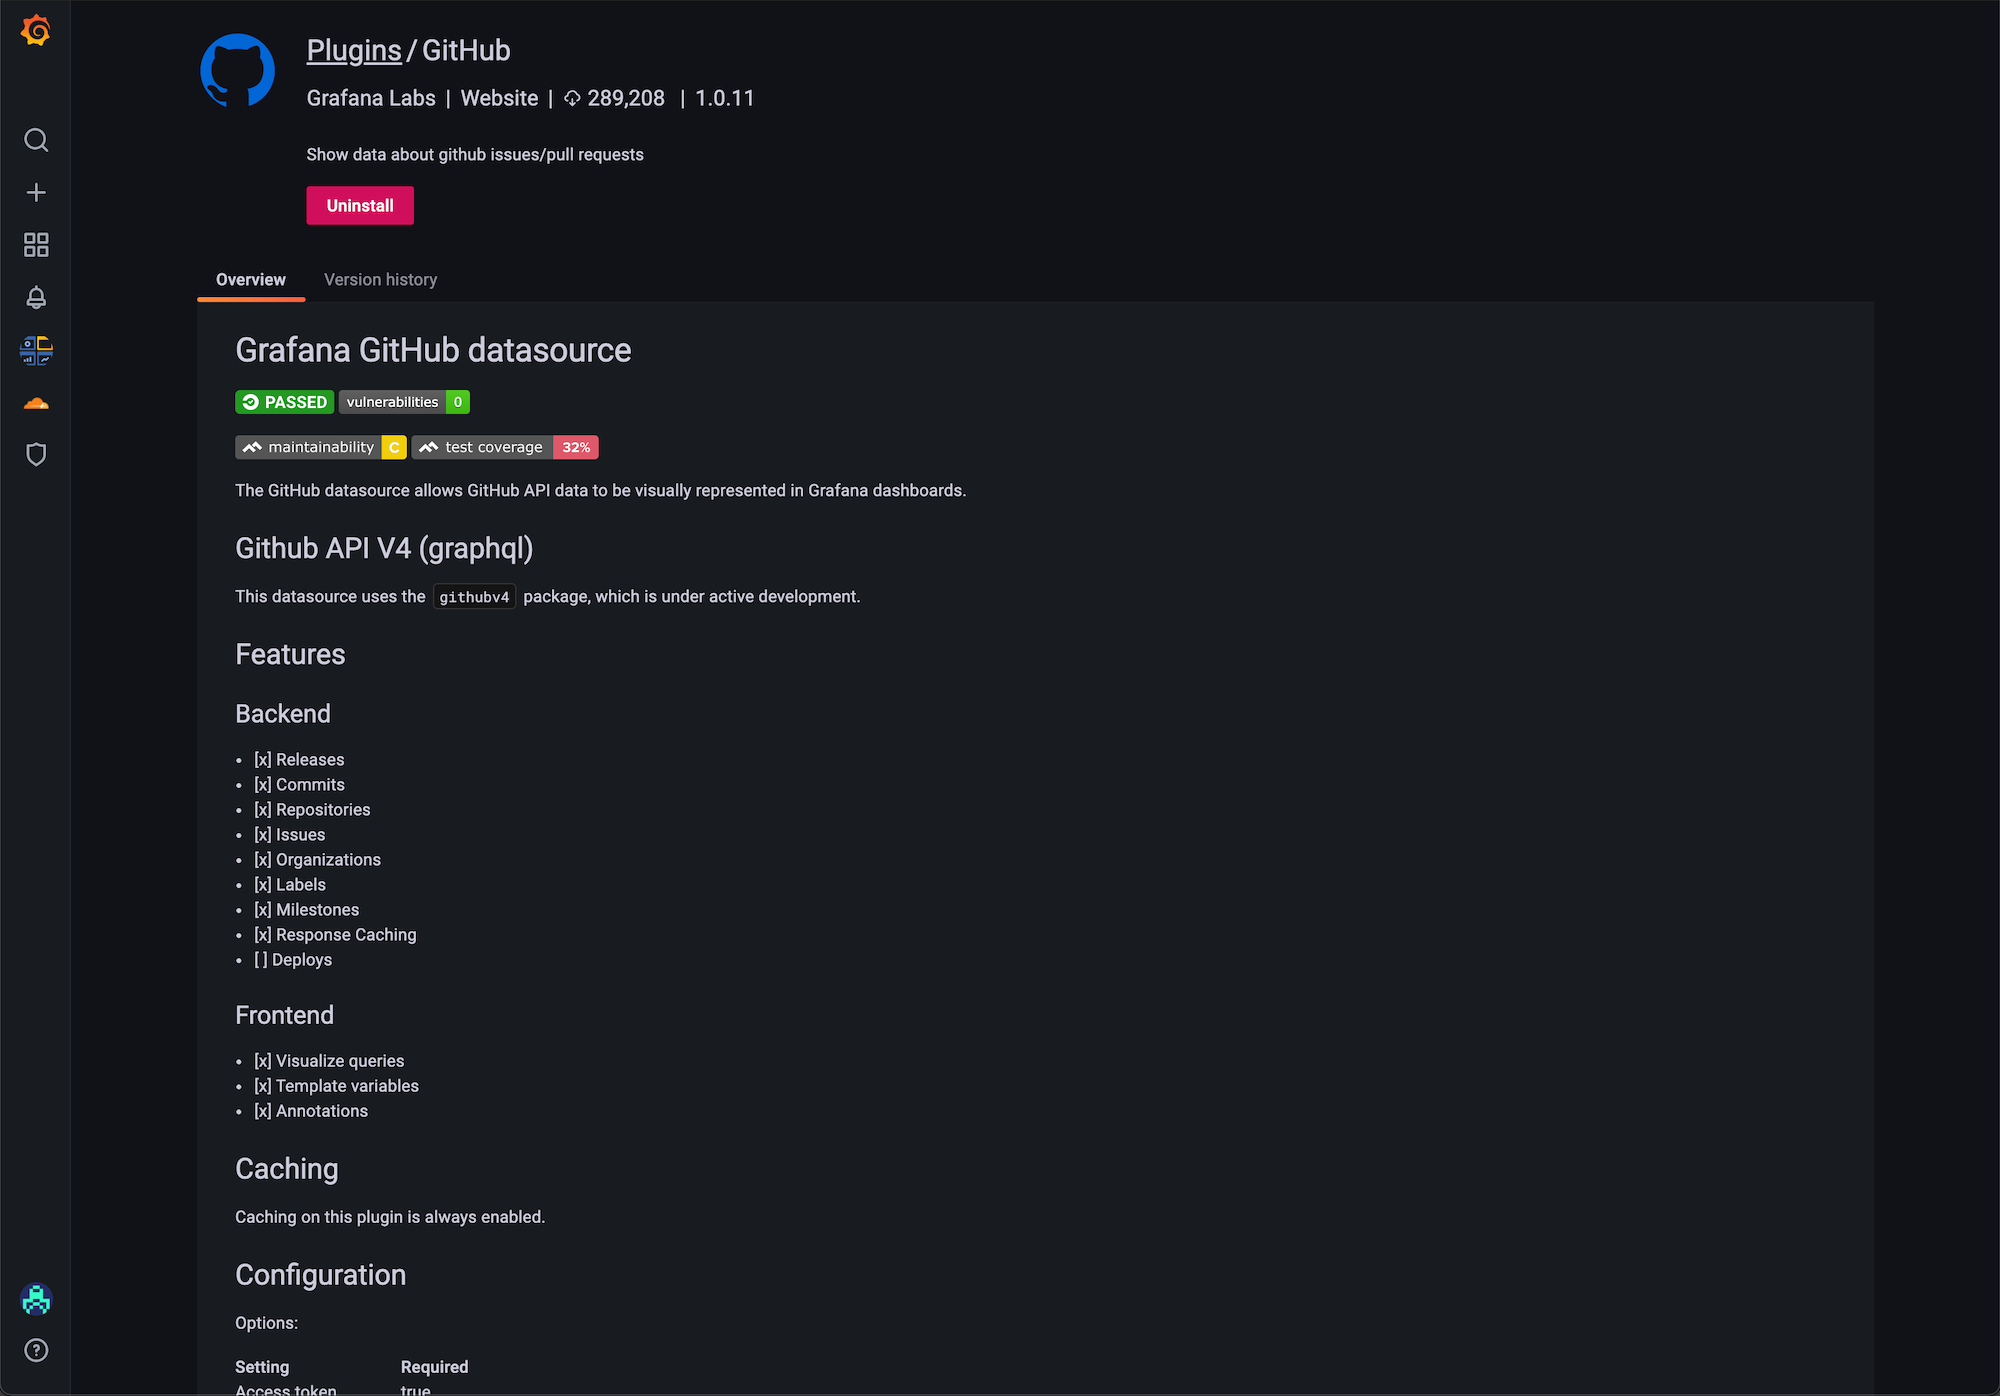Viewport: 2000px width, 1396px height.
Task: Switch to the Version history tab
Action: [x=380, y=279]
